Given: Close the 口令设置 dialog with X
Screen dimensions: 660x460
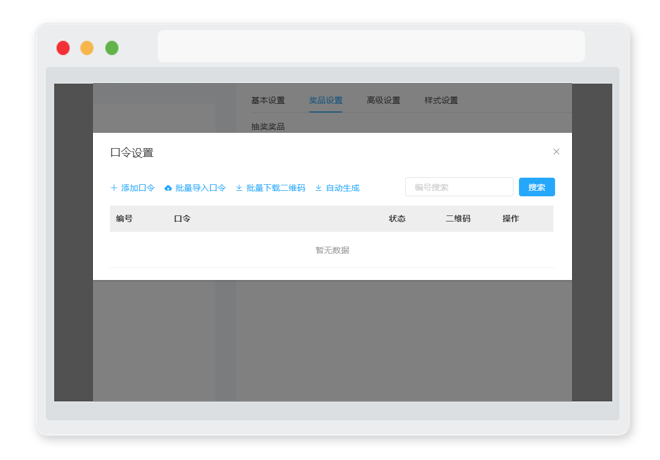Looking at the screenshot, I should point(556,152).
